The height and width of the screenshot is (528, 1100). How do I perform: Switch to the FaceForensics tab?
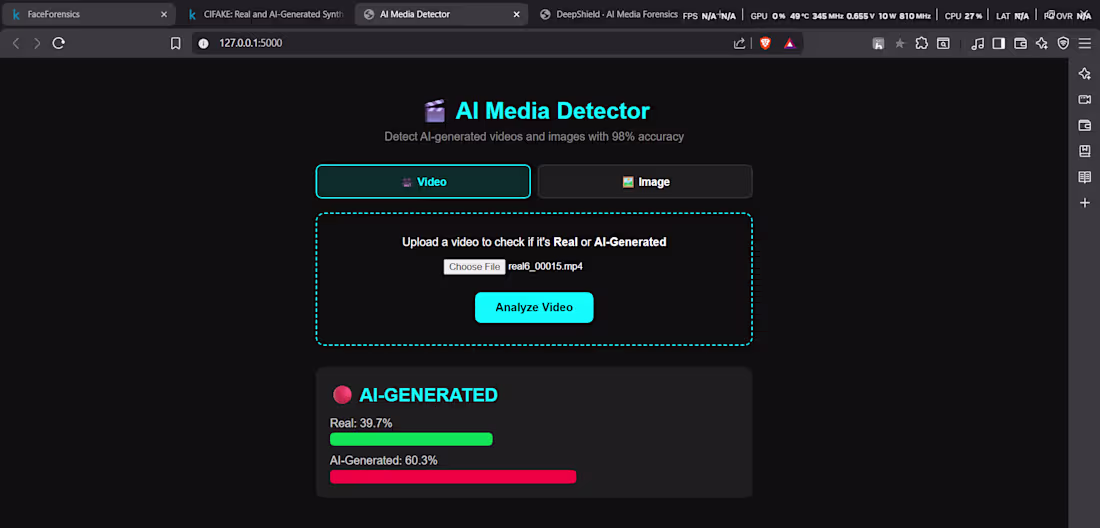(x=88, y=14)
